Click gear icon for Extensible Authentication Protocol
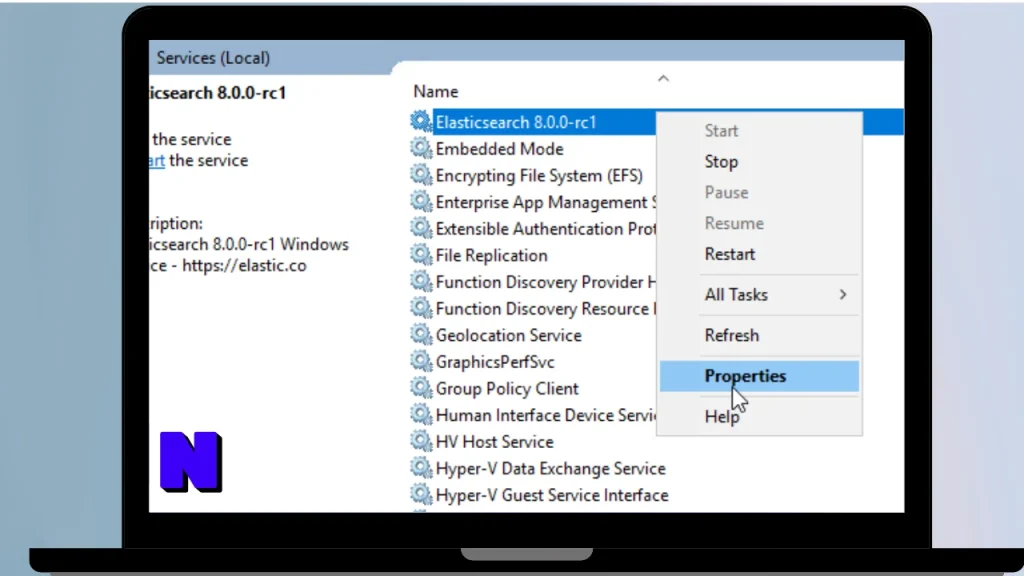Image resolution: width=1024 pixels, height=576 pixels. (421, 229)
